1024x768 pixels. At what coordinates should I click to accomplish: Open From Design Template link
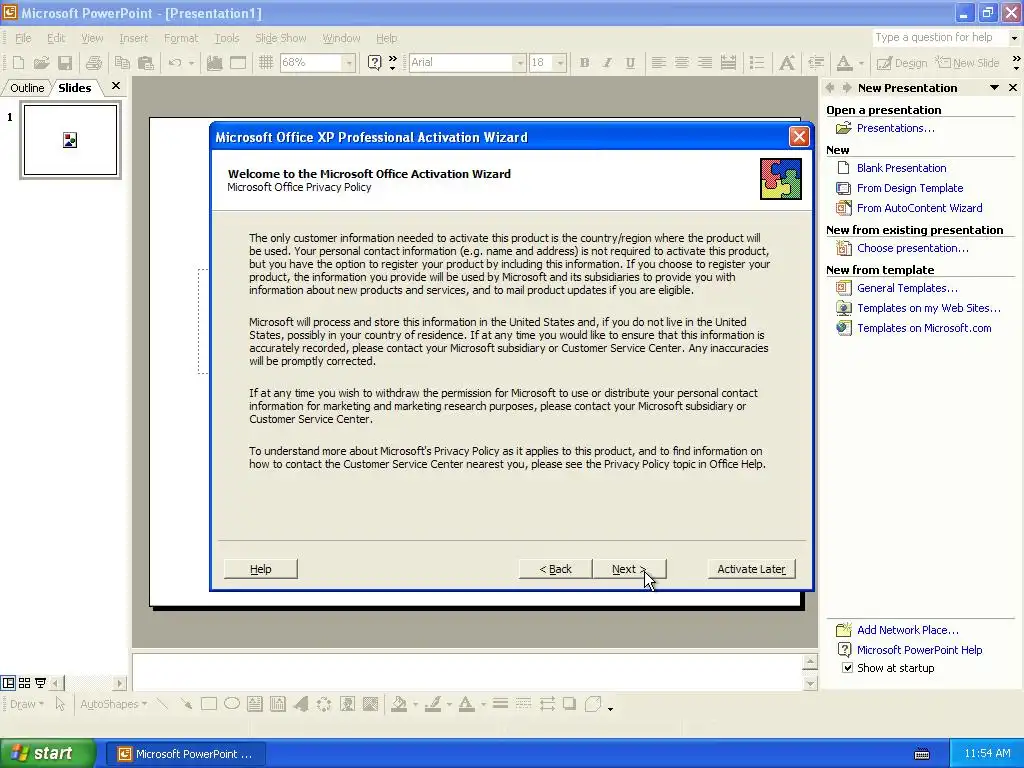[x=910, y=188]
